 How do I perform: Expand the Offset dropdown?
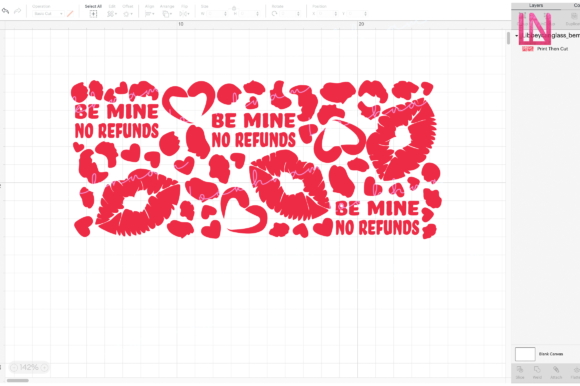point(128,14)
